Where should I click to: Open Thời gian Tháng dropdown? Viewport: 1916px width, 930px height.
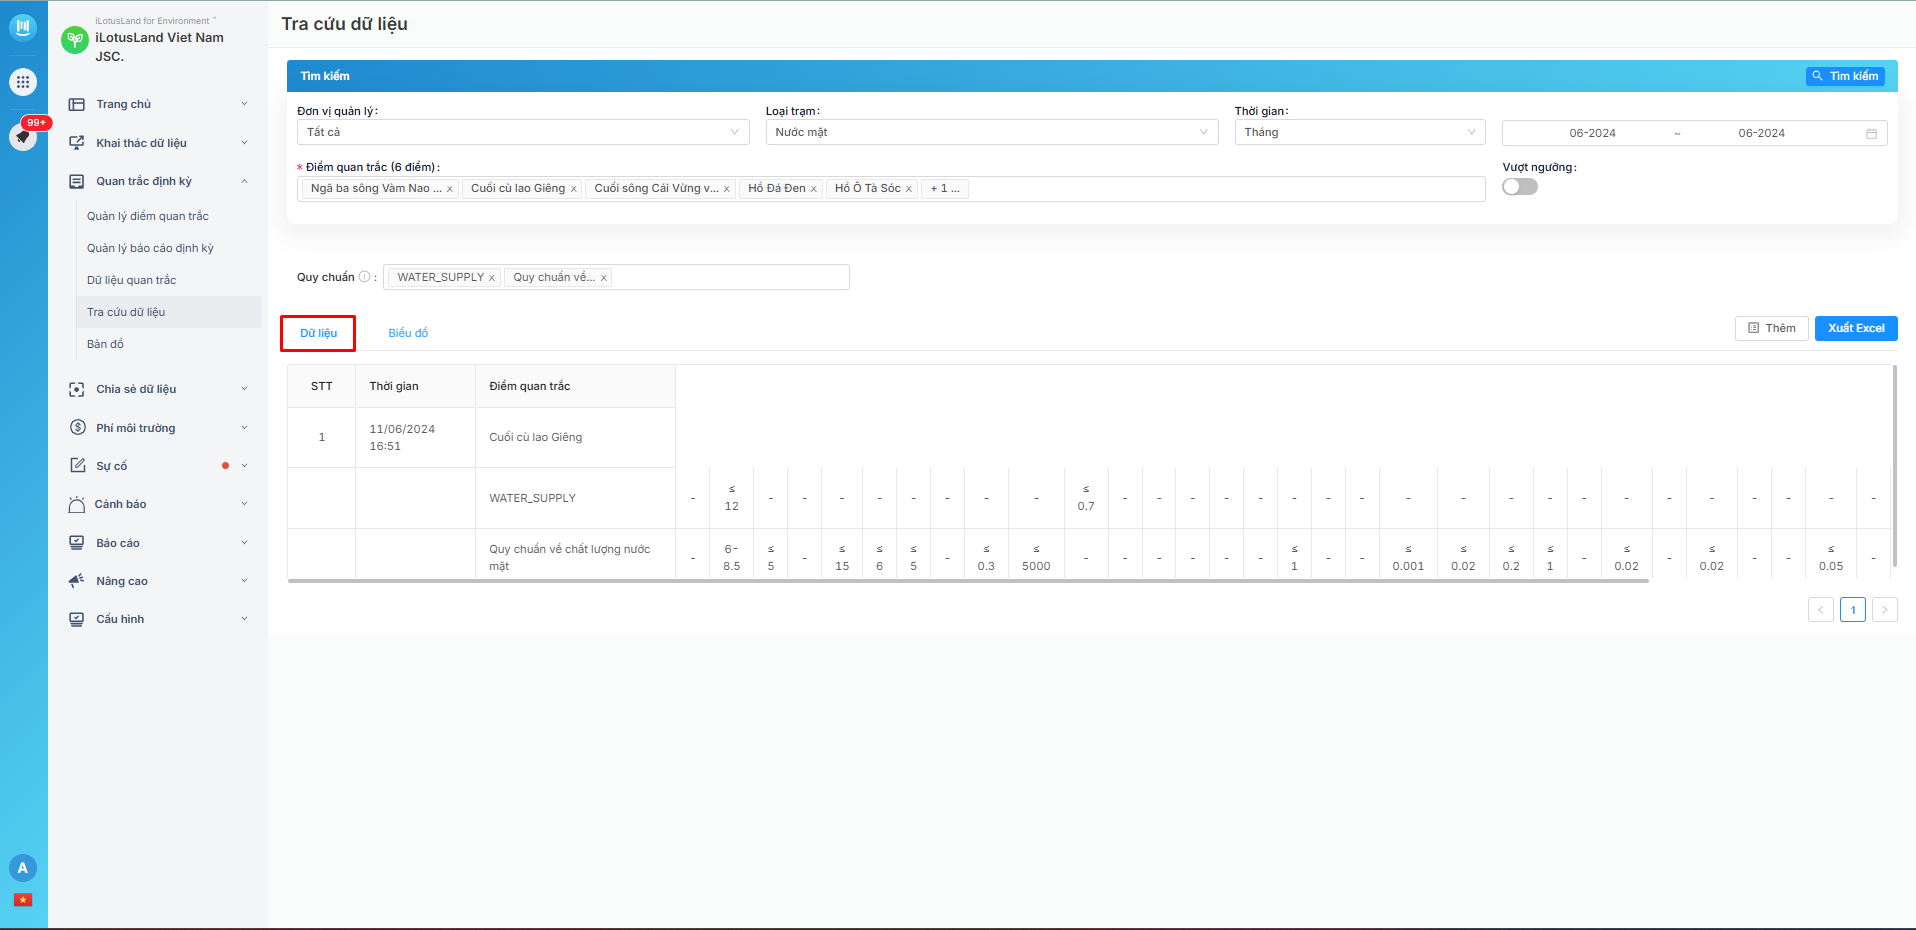click(x=1360, y=132)
